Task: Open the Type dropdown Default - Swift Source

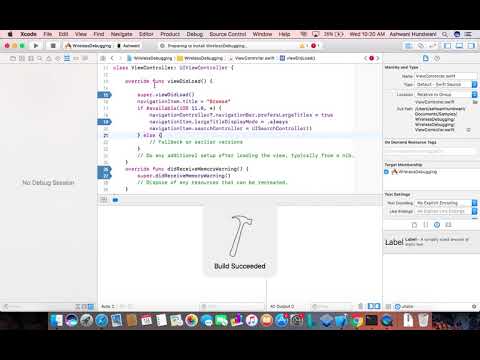Action: [x=446, y=85]
